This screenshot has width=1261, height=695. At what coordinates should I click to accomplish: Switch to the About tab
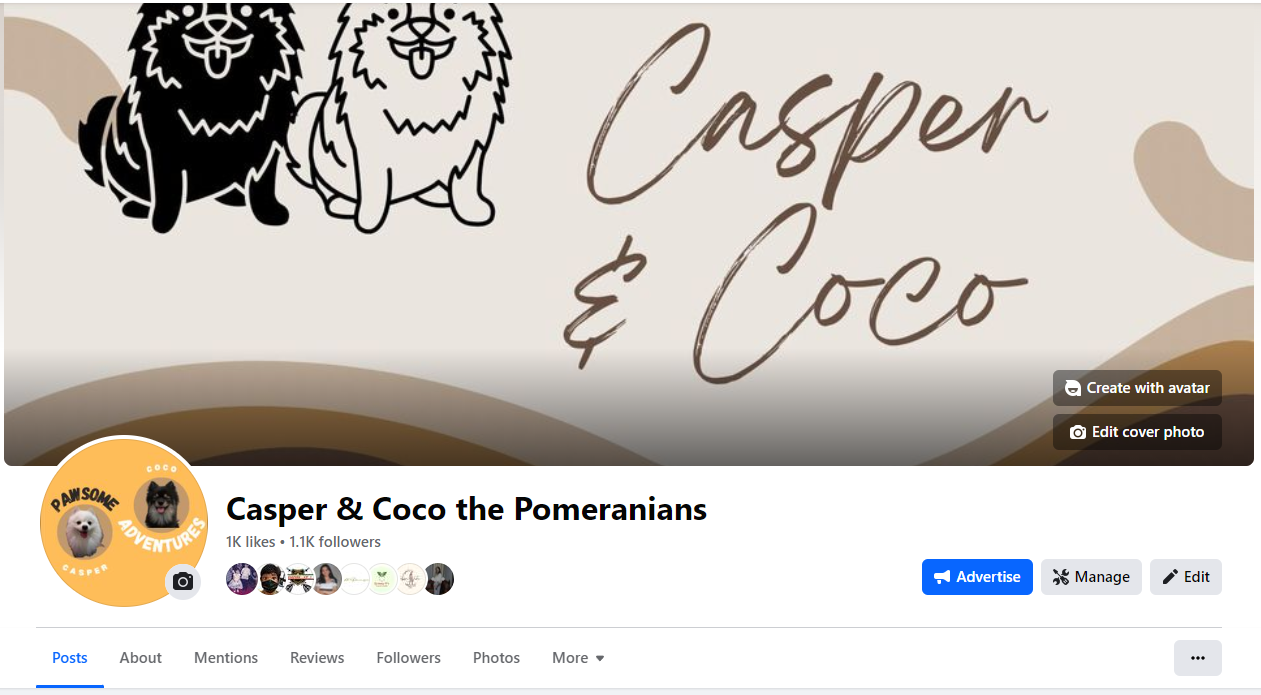click(140, 658)
